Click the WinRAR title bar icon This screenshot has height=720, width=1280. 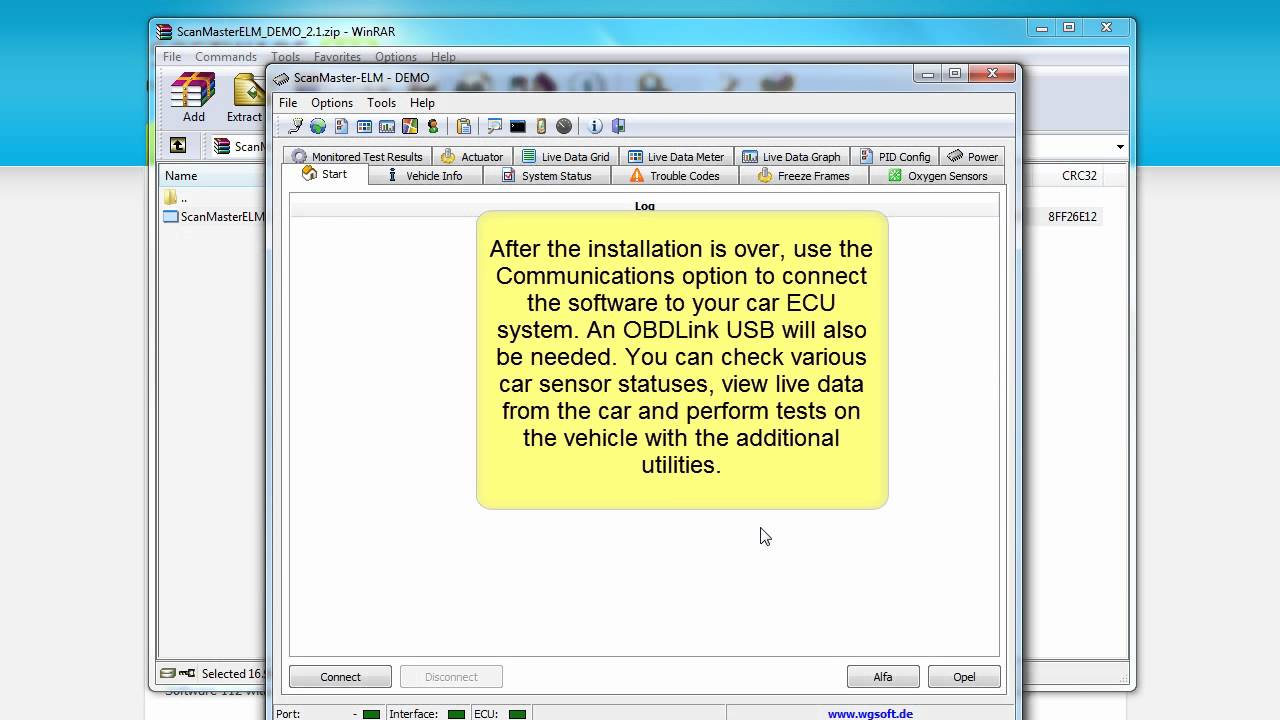coord(164,32)
